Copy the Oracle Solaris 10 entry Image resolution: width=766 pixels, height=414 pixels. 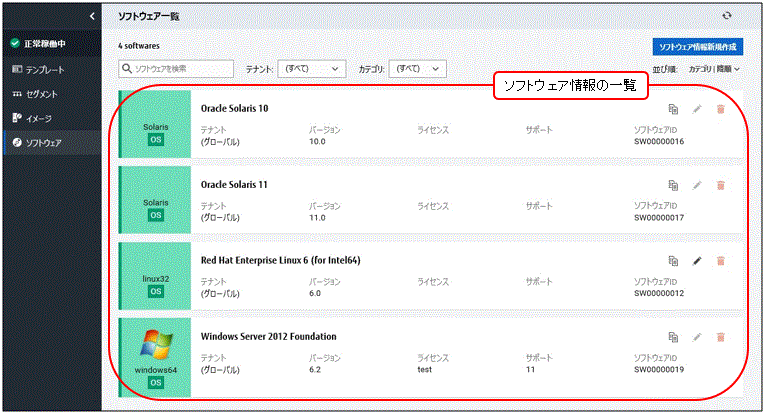coord(673,109)
